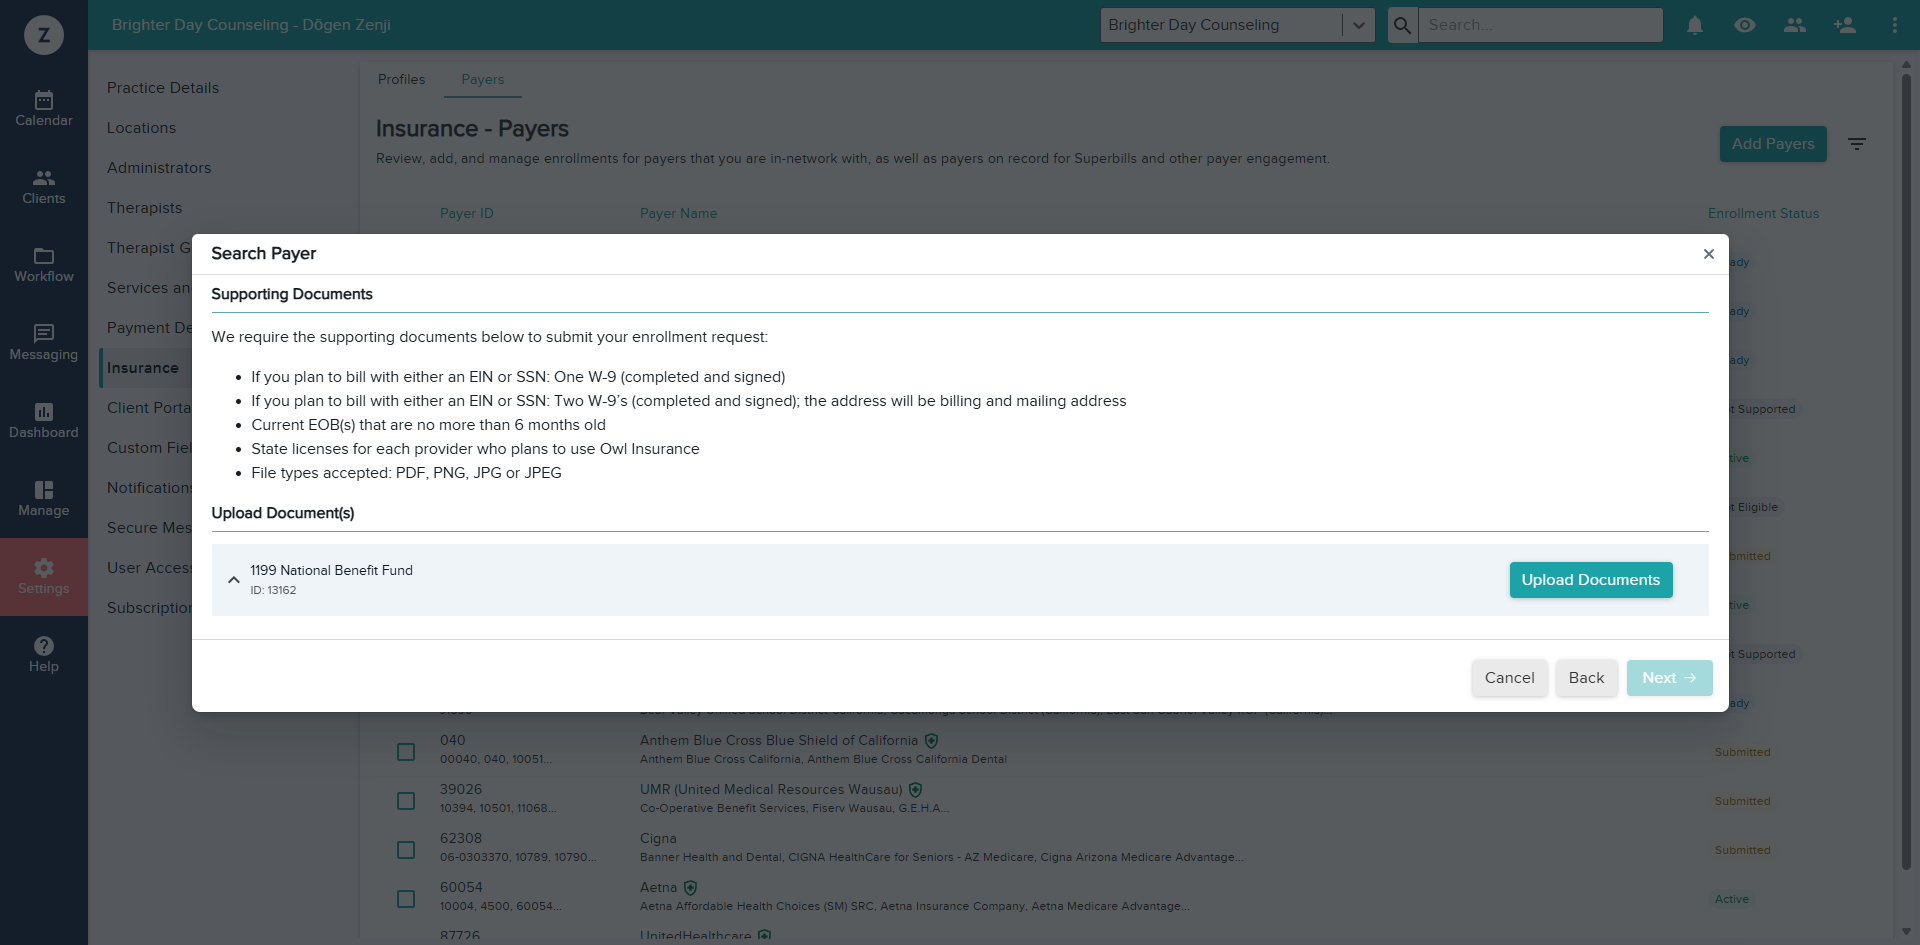Click the shield icon next to Aetna
Viewport: 1920px width, 945px height.
click(x=690, y=888)
